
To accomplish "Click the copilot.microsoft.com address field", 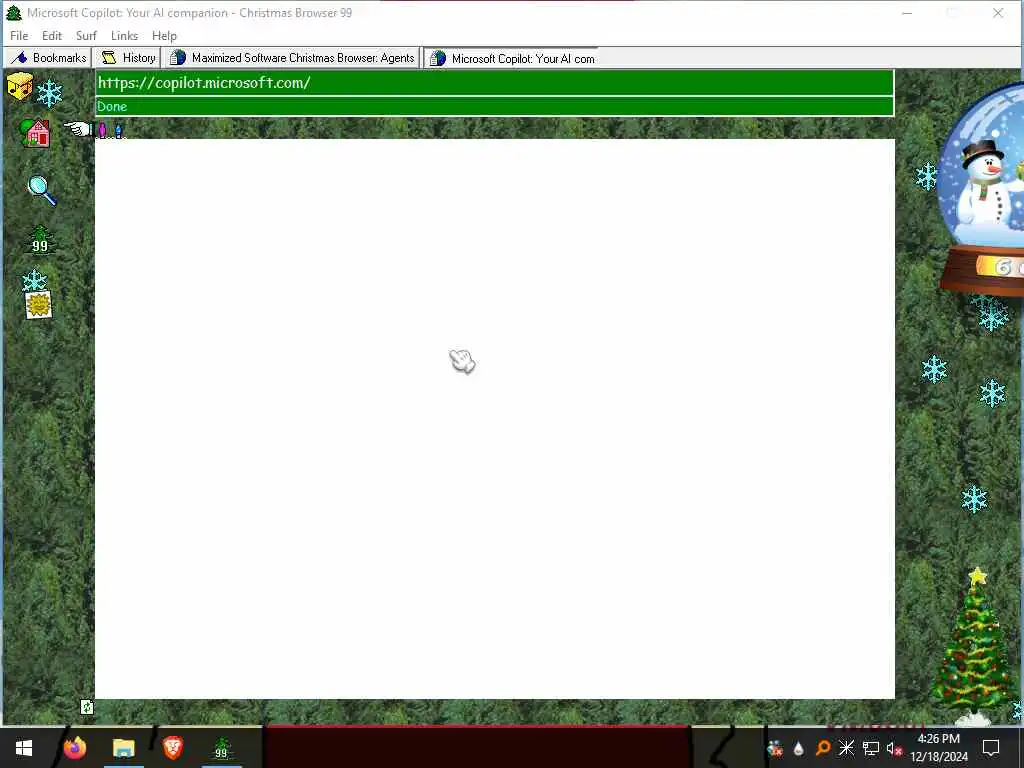I will pos(494,83).
